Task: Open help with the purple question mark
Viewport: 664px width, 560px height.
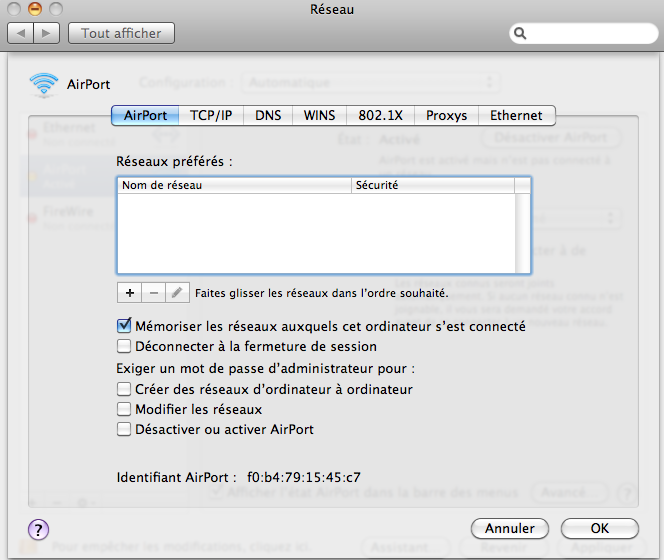Action: tap(39, 530)
